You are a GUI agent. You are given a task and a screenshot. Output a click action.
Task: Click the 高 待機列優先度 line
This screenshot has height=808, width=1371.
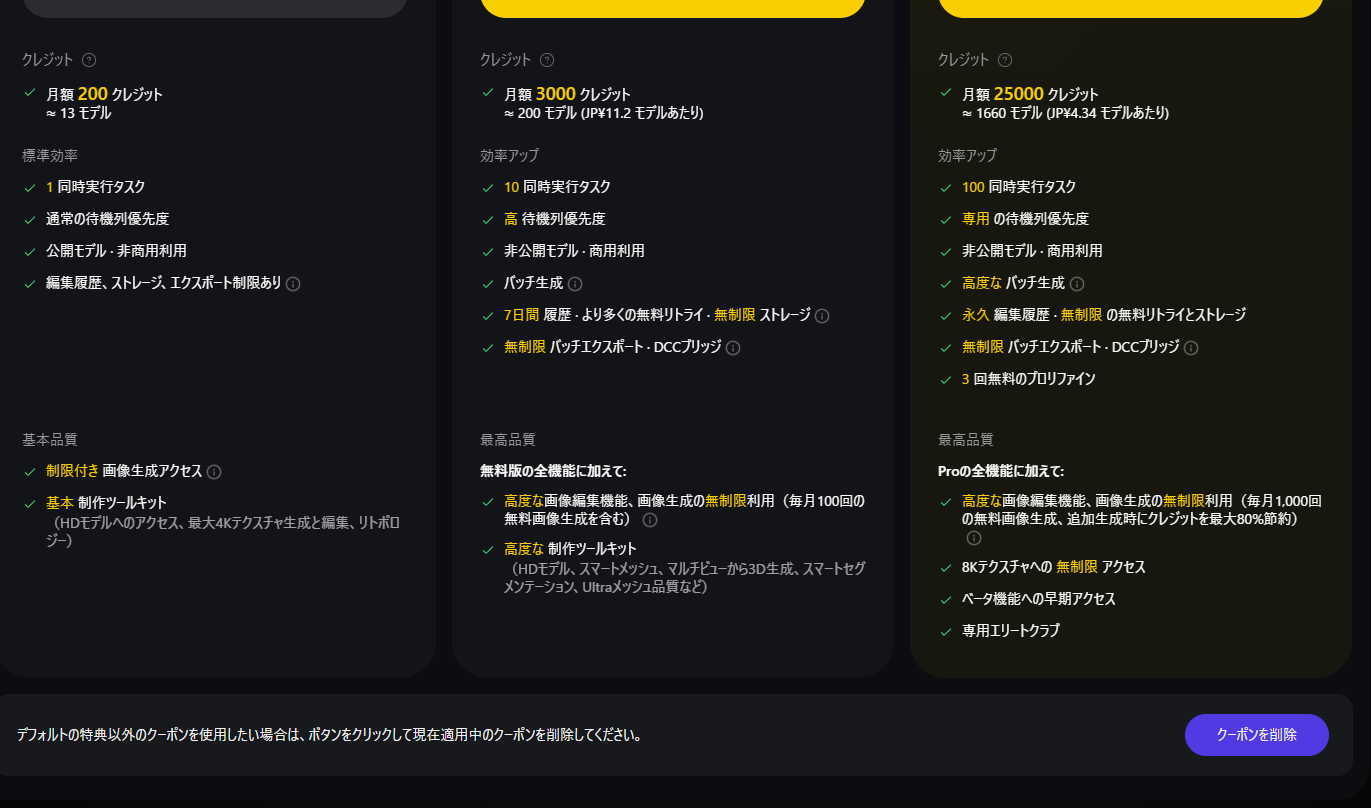coord(554,219)
